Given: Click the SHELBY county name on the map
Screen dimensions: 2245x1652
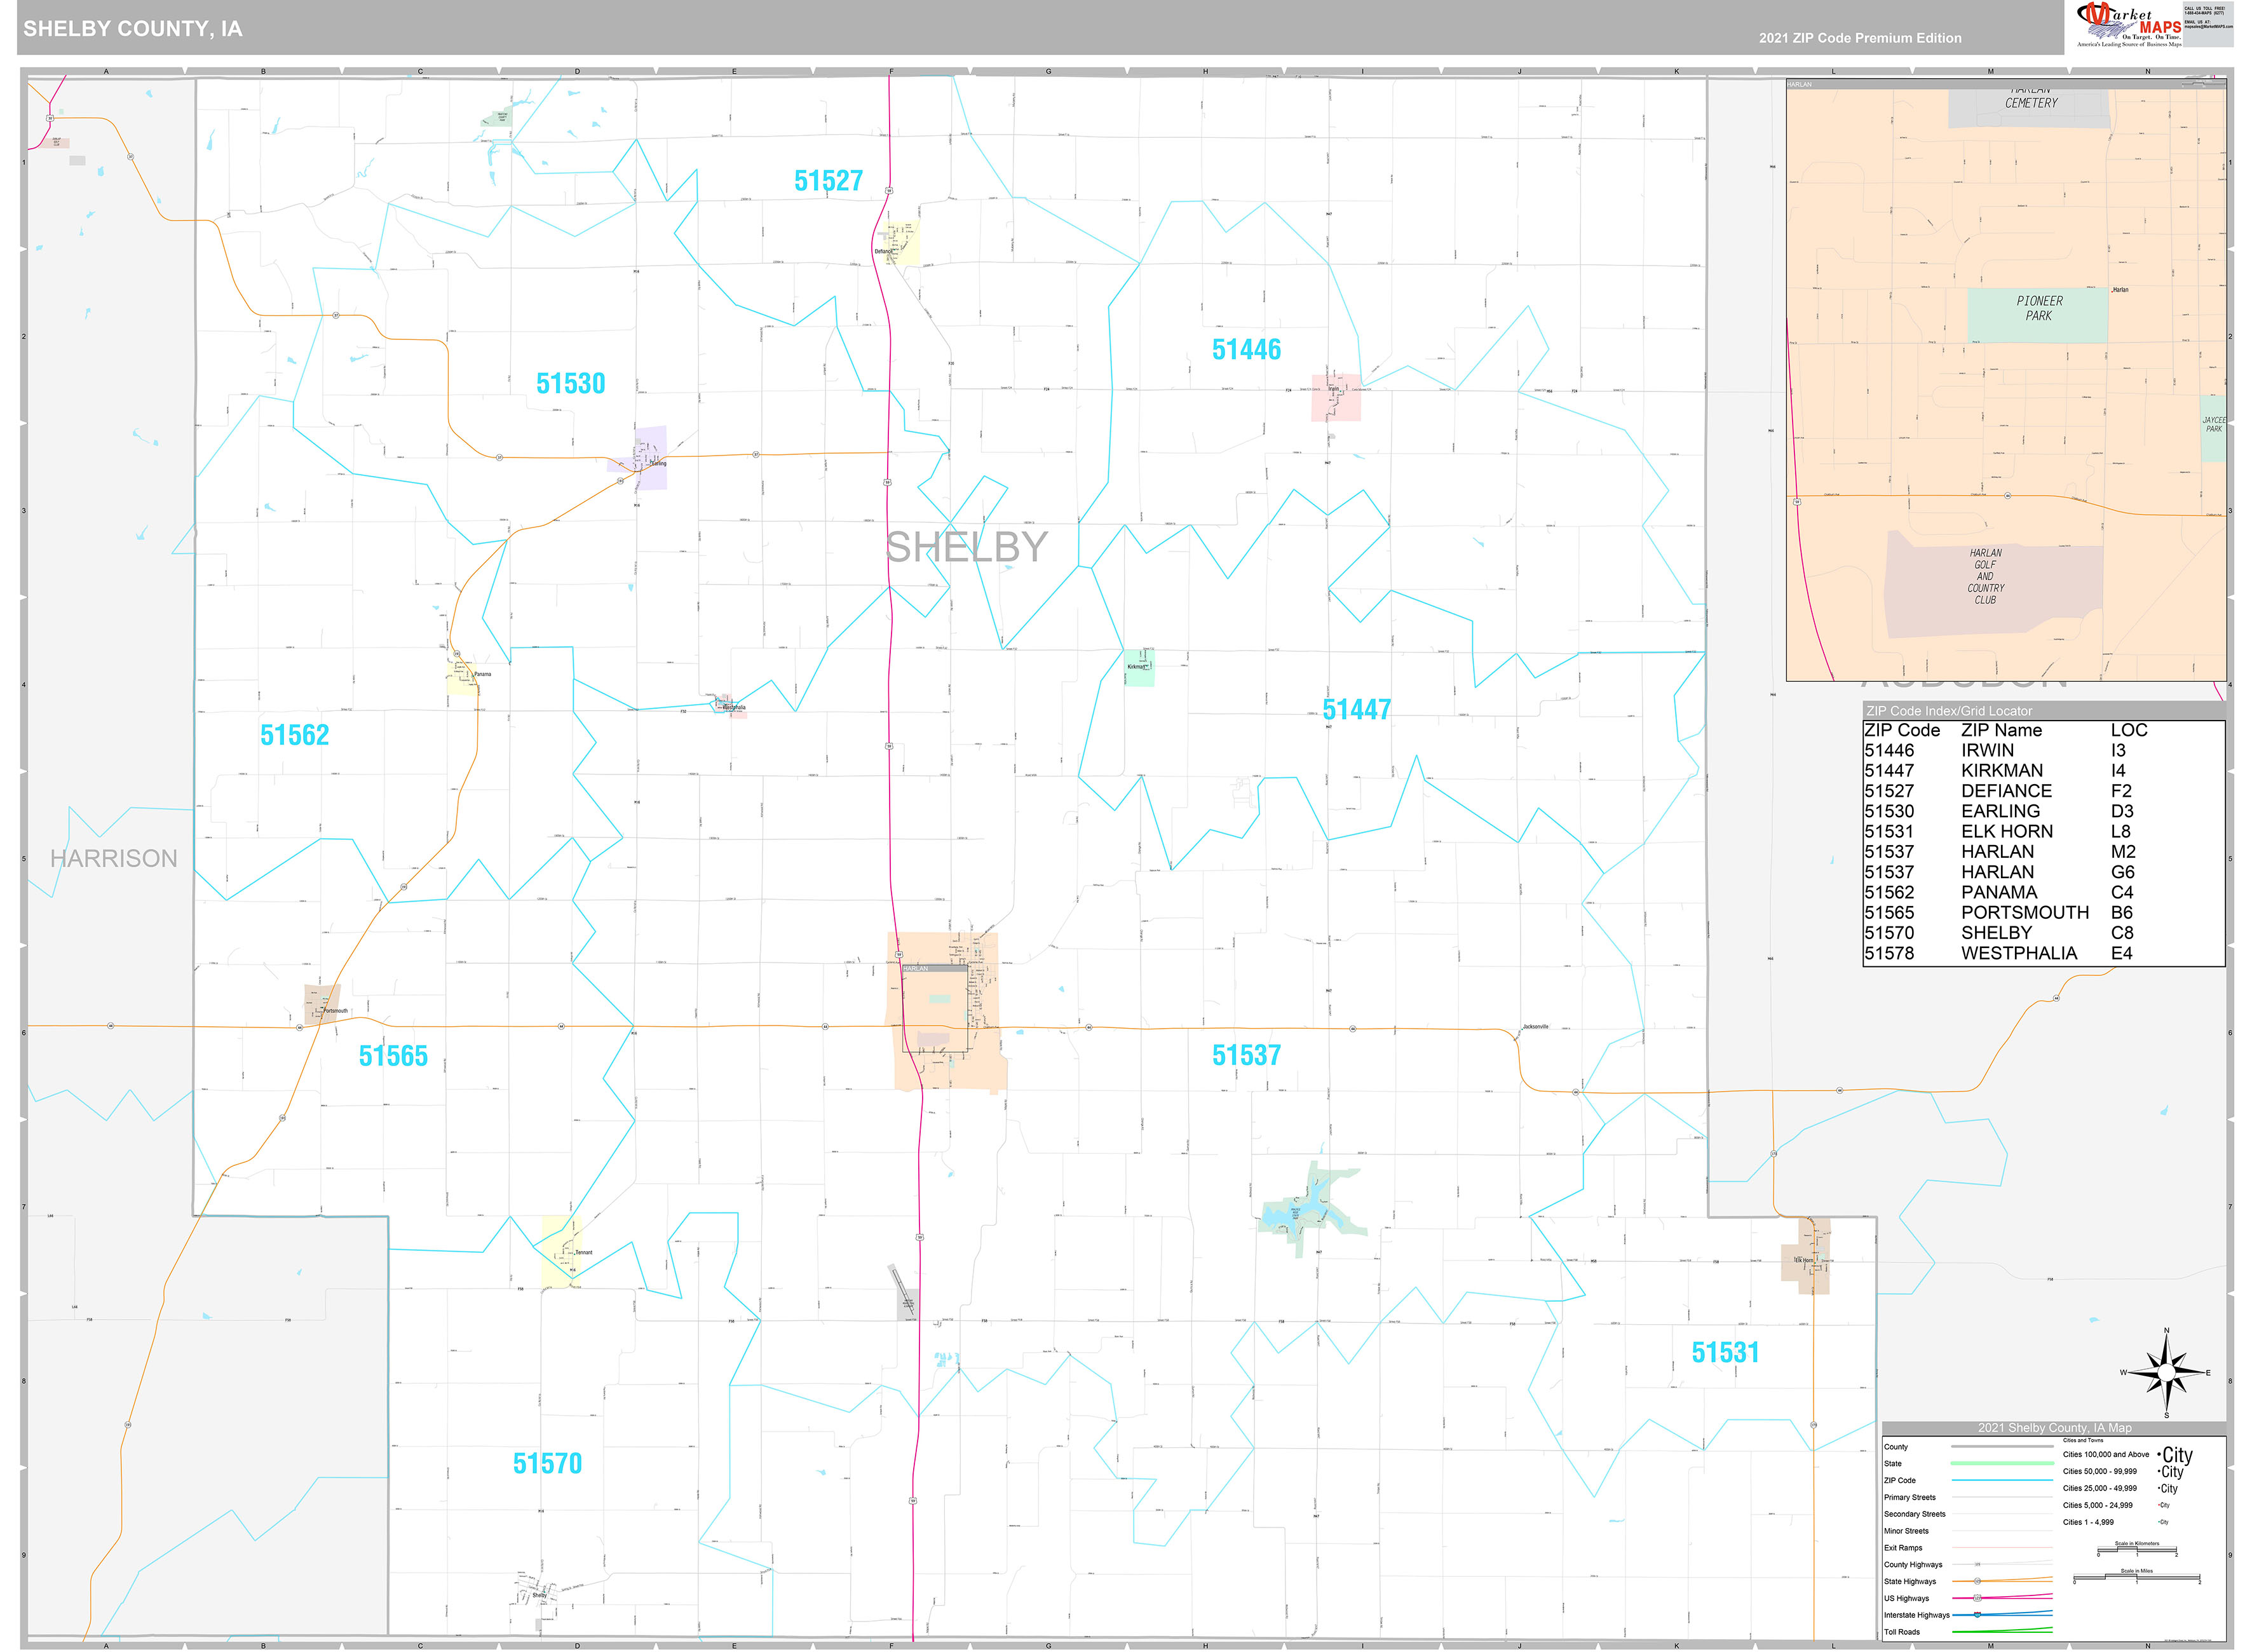Looking at the screenshot, I should point(966,547).
